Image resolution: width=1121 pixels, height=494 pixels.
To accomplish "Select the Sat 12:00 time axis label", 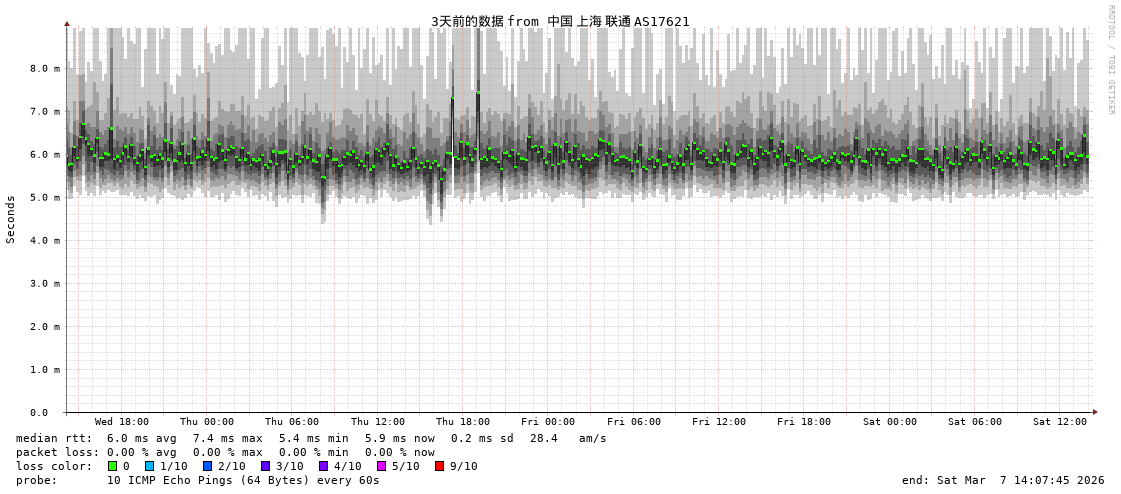I will (1060, 422).
